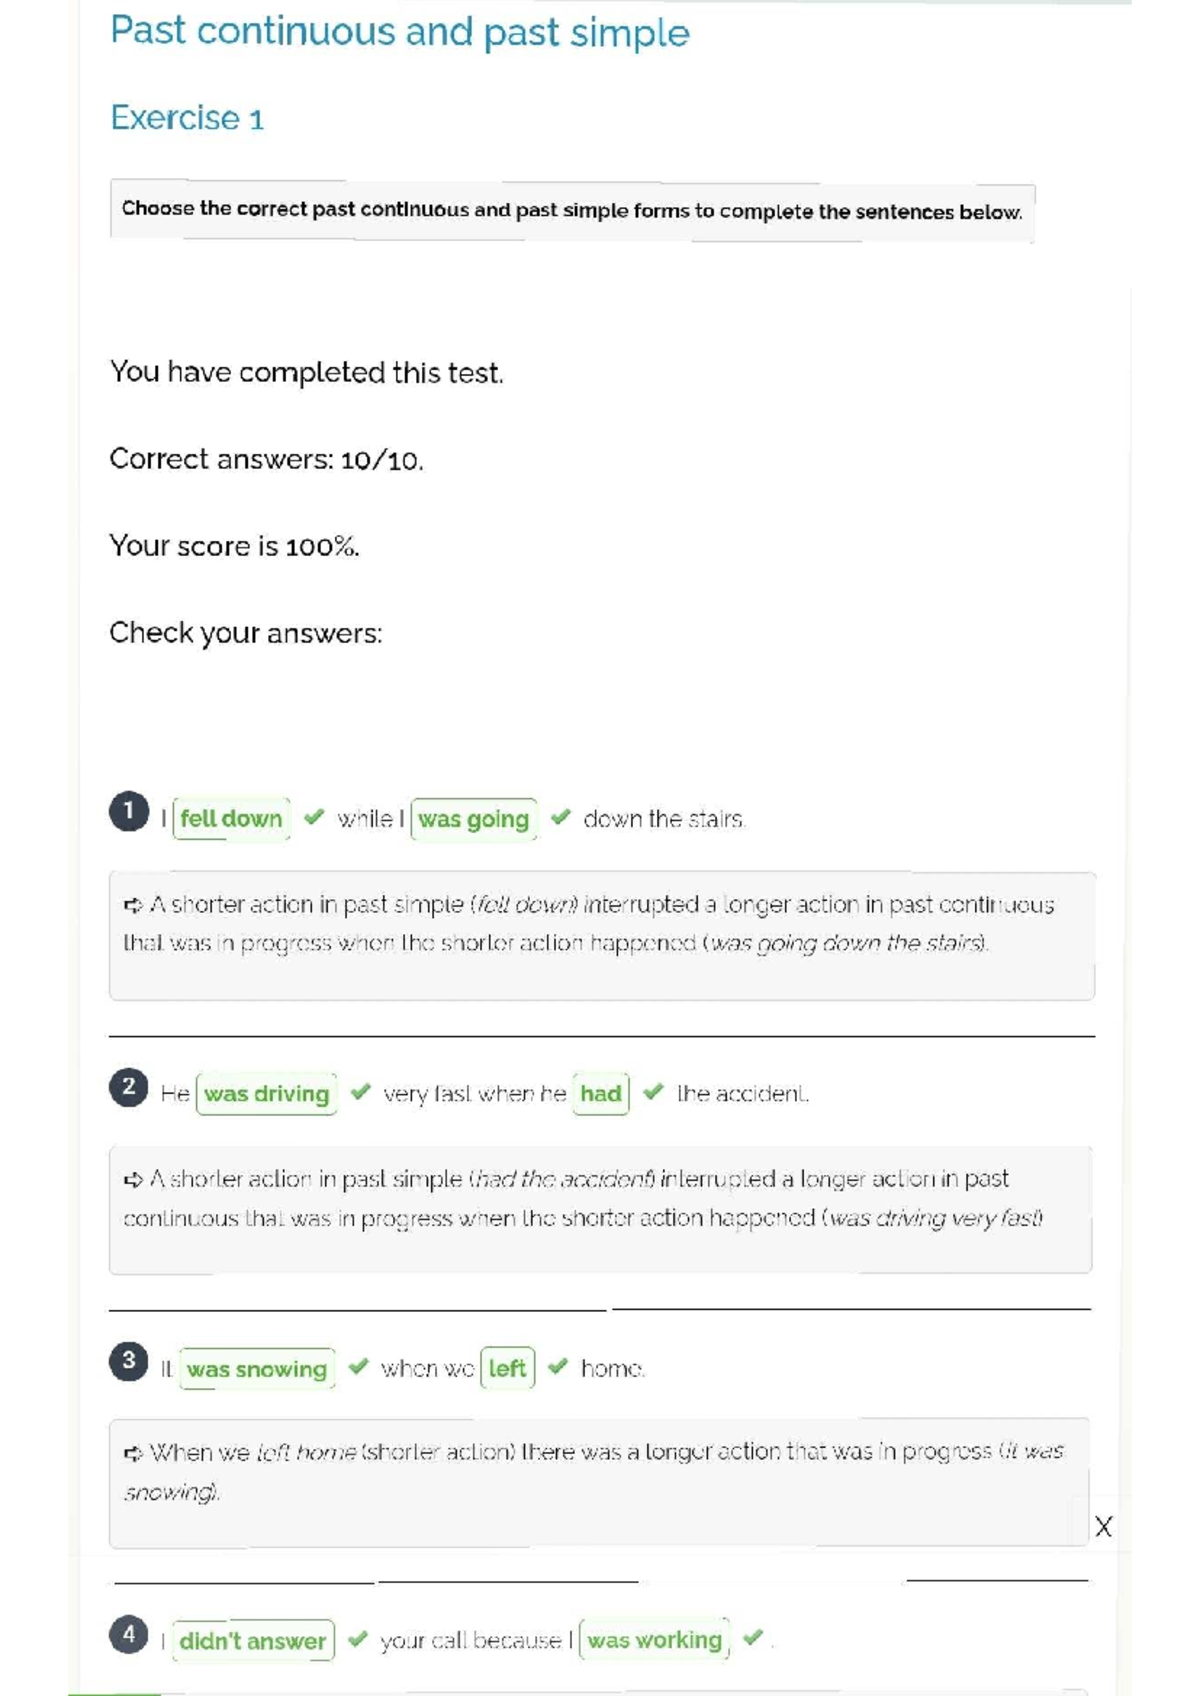Image resolution: width=1200 pixels, height=1696 pixels.
Task: Click the 'Exercise 1' heading
Action: pyautogui.click(x=187, y=118)
